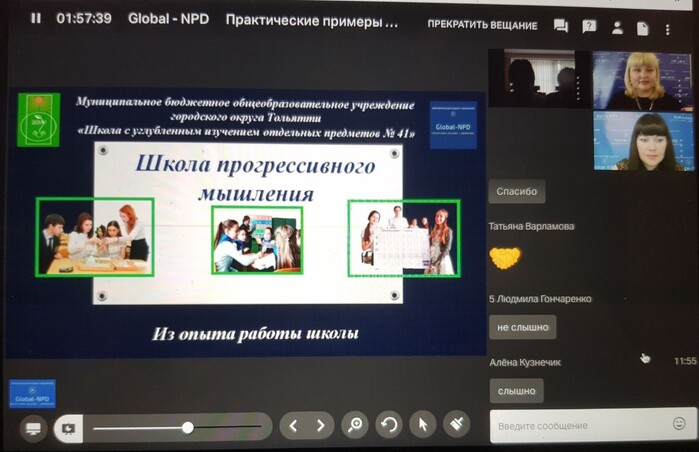
Task: Click the yellow heart emoji message
Action: click(505, 258)
